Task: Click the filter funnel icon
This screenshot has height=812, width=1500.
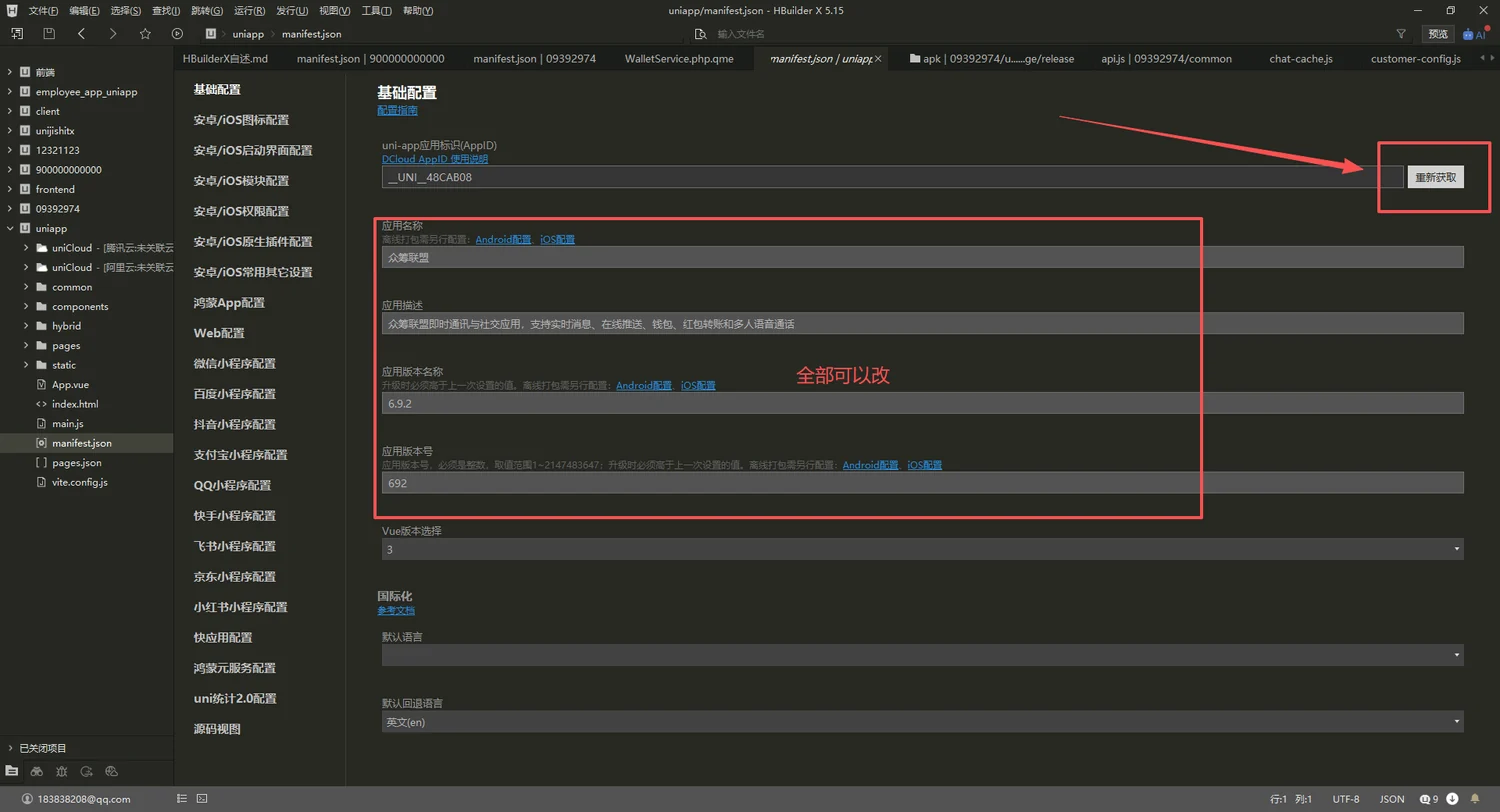Action: (1401, 34)
